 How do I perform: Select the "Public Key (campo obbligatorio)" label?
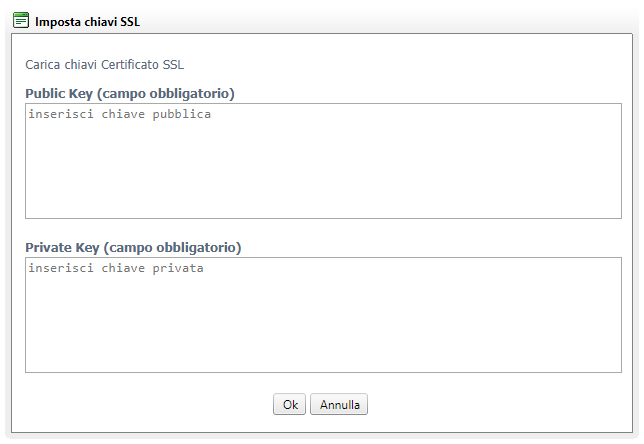pyautogui.click(x=130, y=94)
